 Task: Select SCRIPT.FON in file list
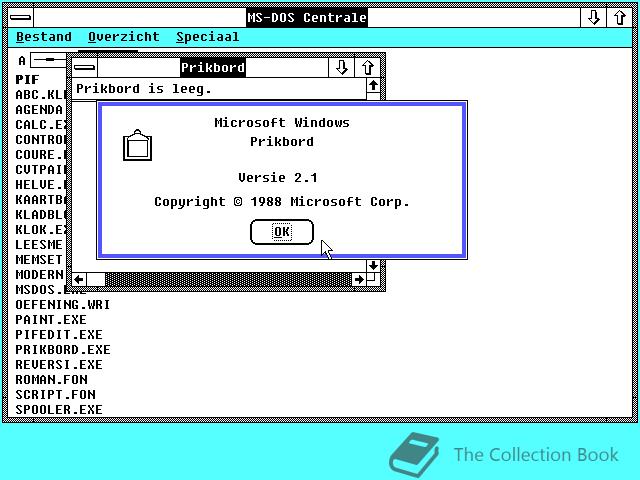pos(55,395)
